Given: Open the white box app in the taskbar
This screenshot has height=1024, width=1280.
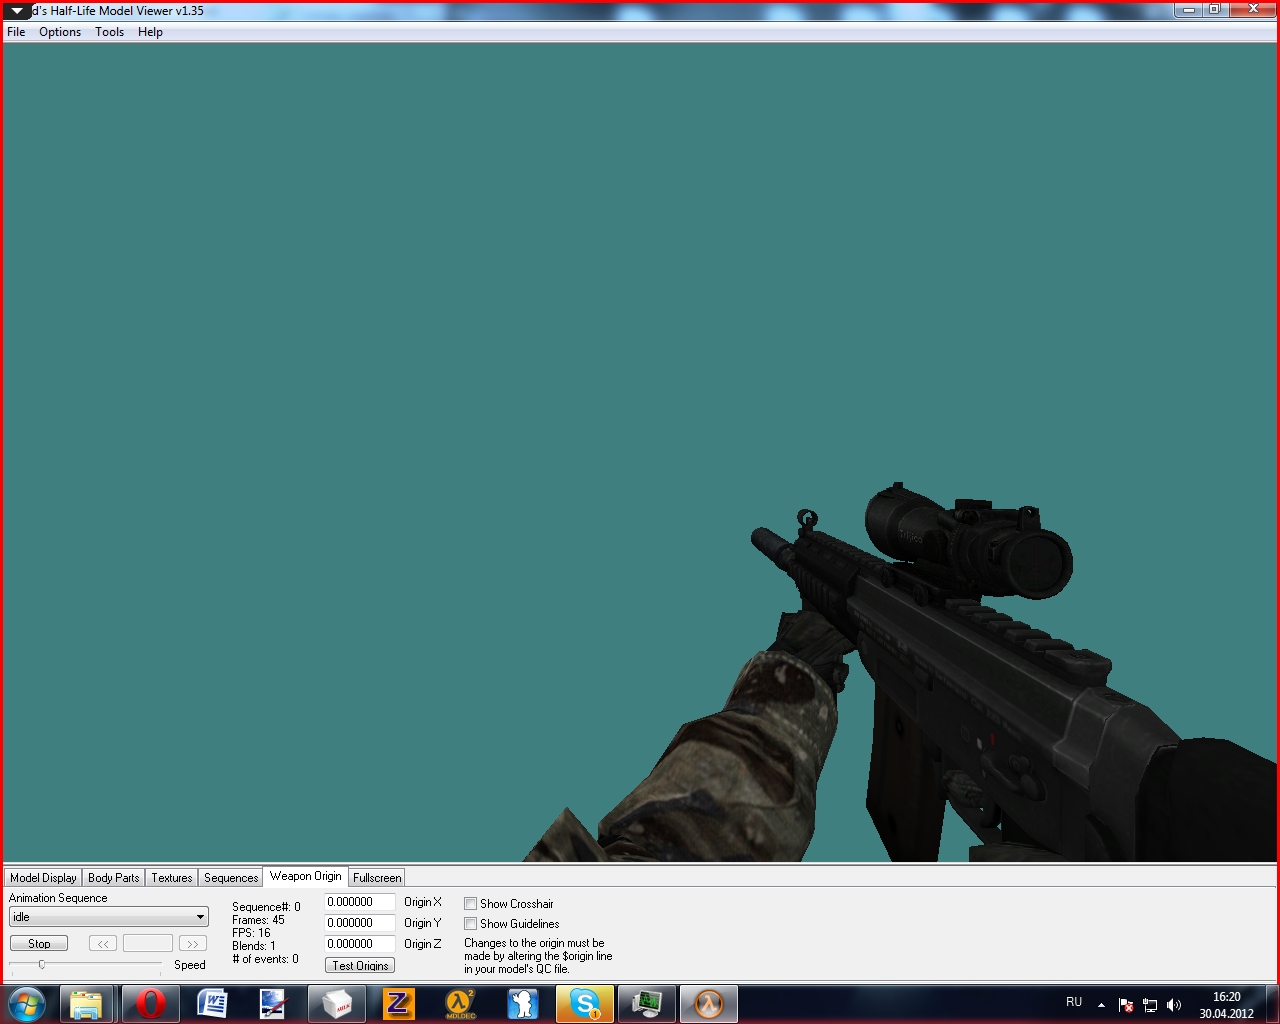Looking at the screenshot, I should click(337, 1003).
